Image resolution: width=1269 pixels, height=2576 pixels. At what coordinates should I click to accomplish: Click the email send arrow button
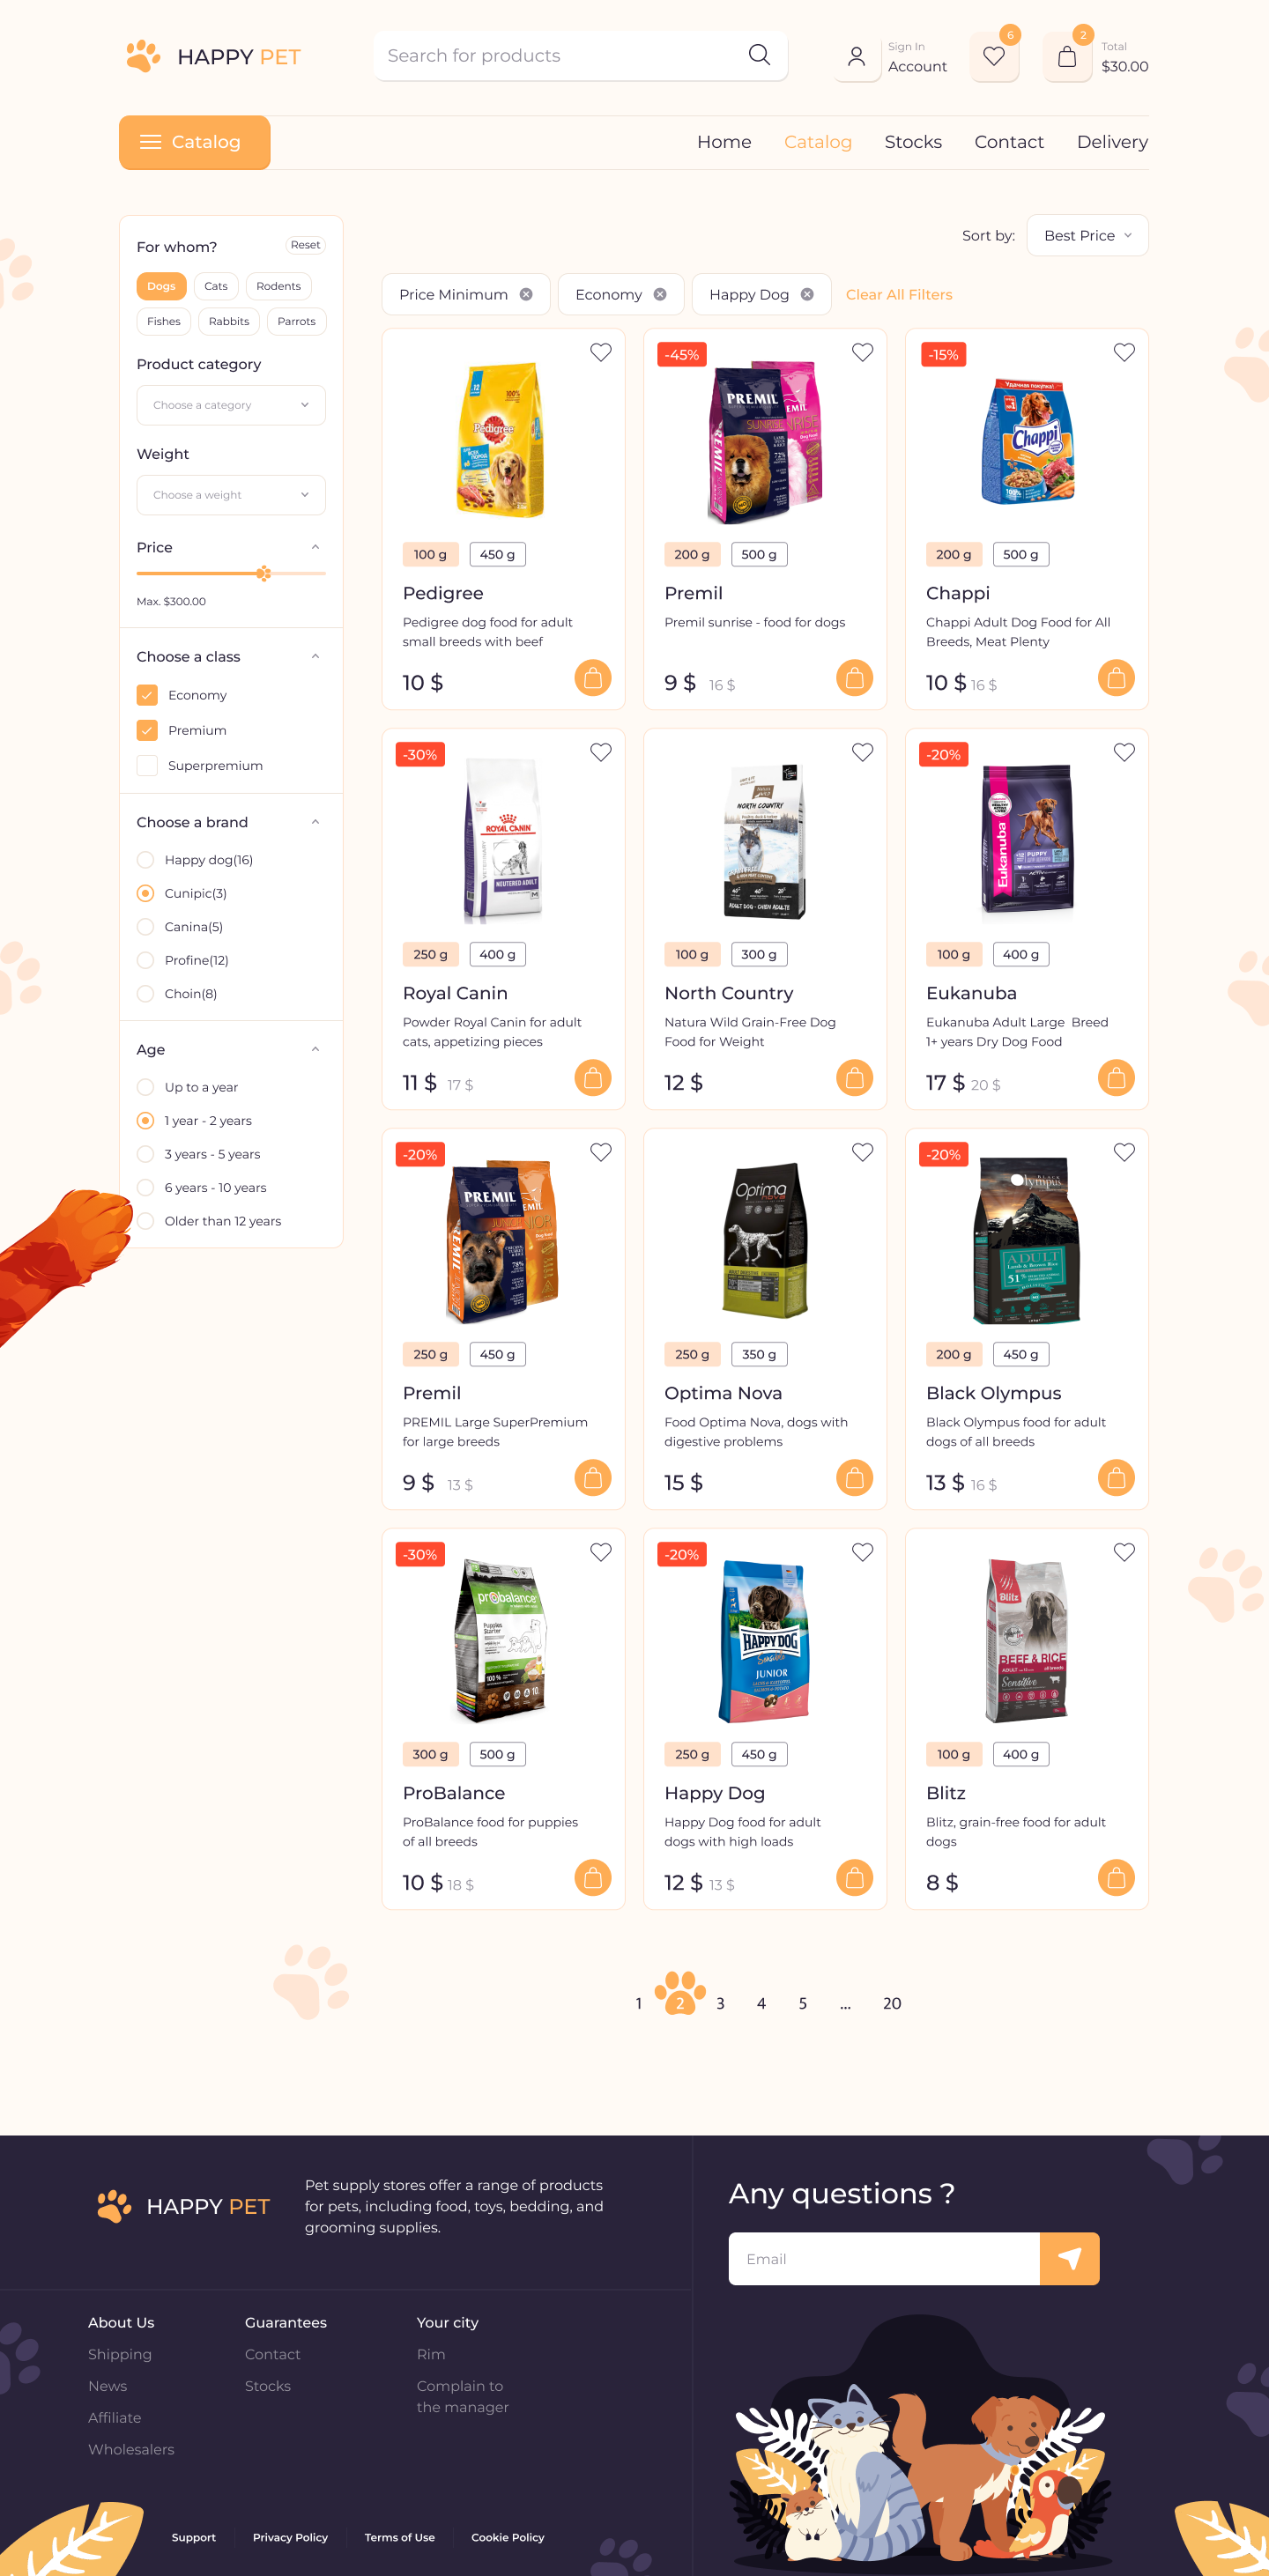(x=1069, y=2258)
